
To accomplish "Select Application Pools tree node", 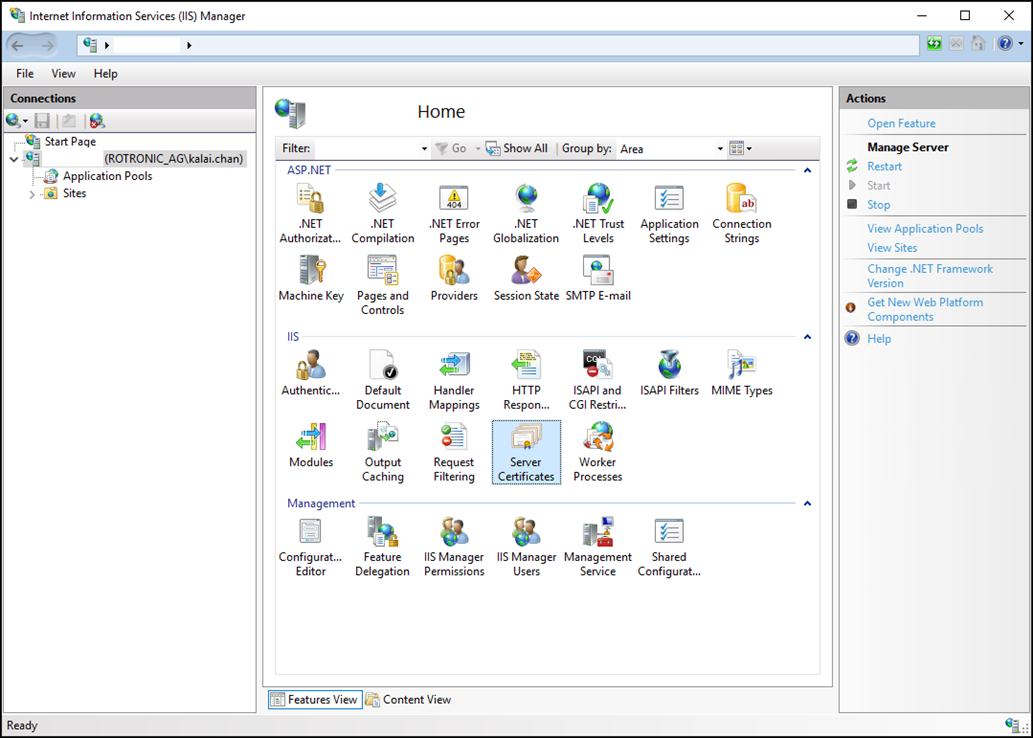I will [x=107, y=177].
